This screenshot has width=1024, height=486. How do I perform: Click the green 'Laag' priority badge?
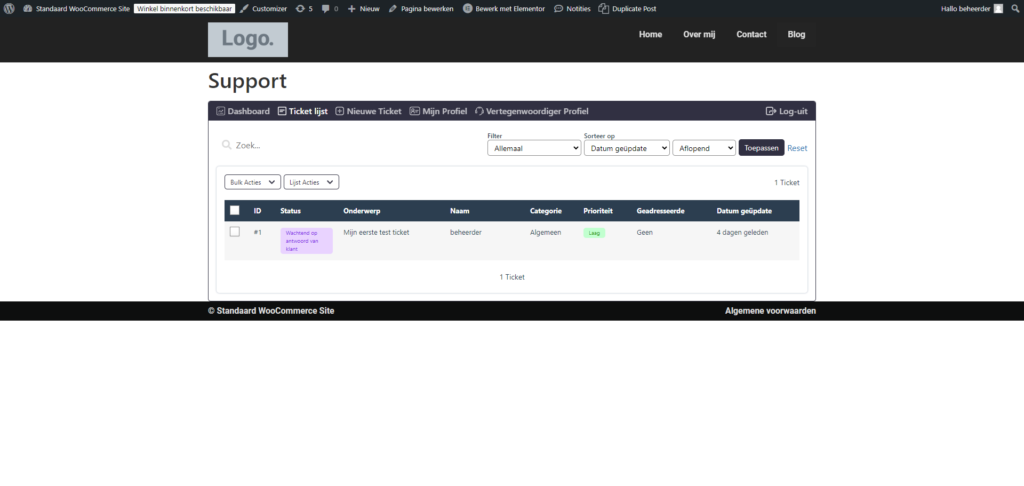594,233
